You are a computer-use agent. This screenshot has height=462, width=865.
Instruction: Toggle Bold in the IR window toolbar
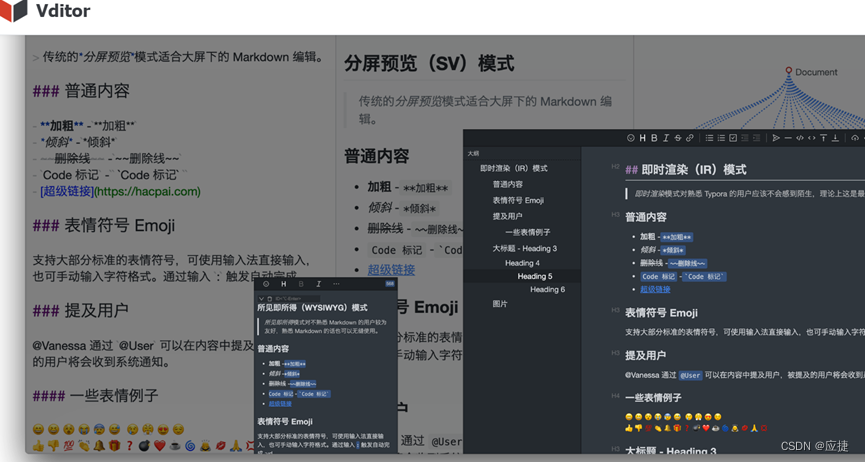pos(654,138)
